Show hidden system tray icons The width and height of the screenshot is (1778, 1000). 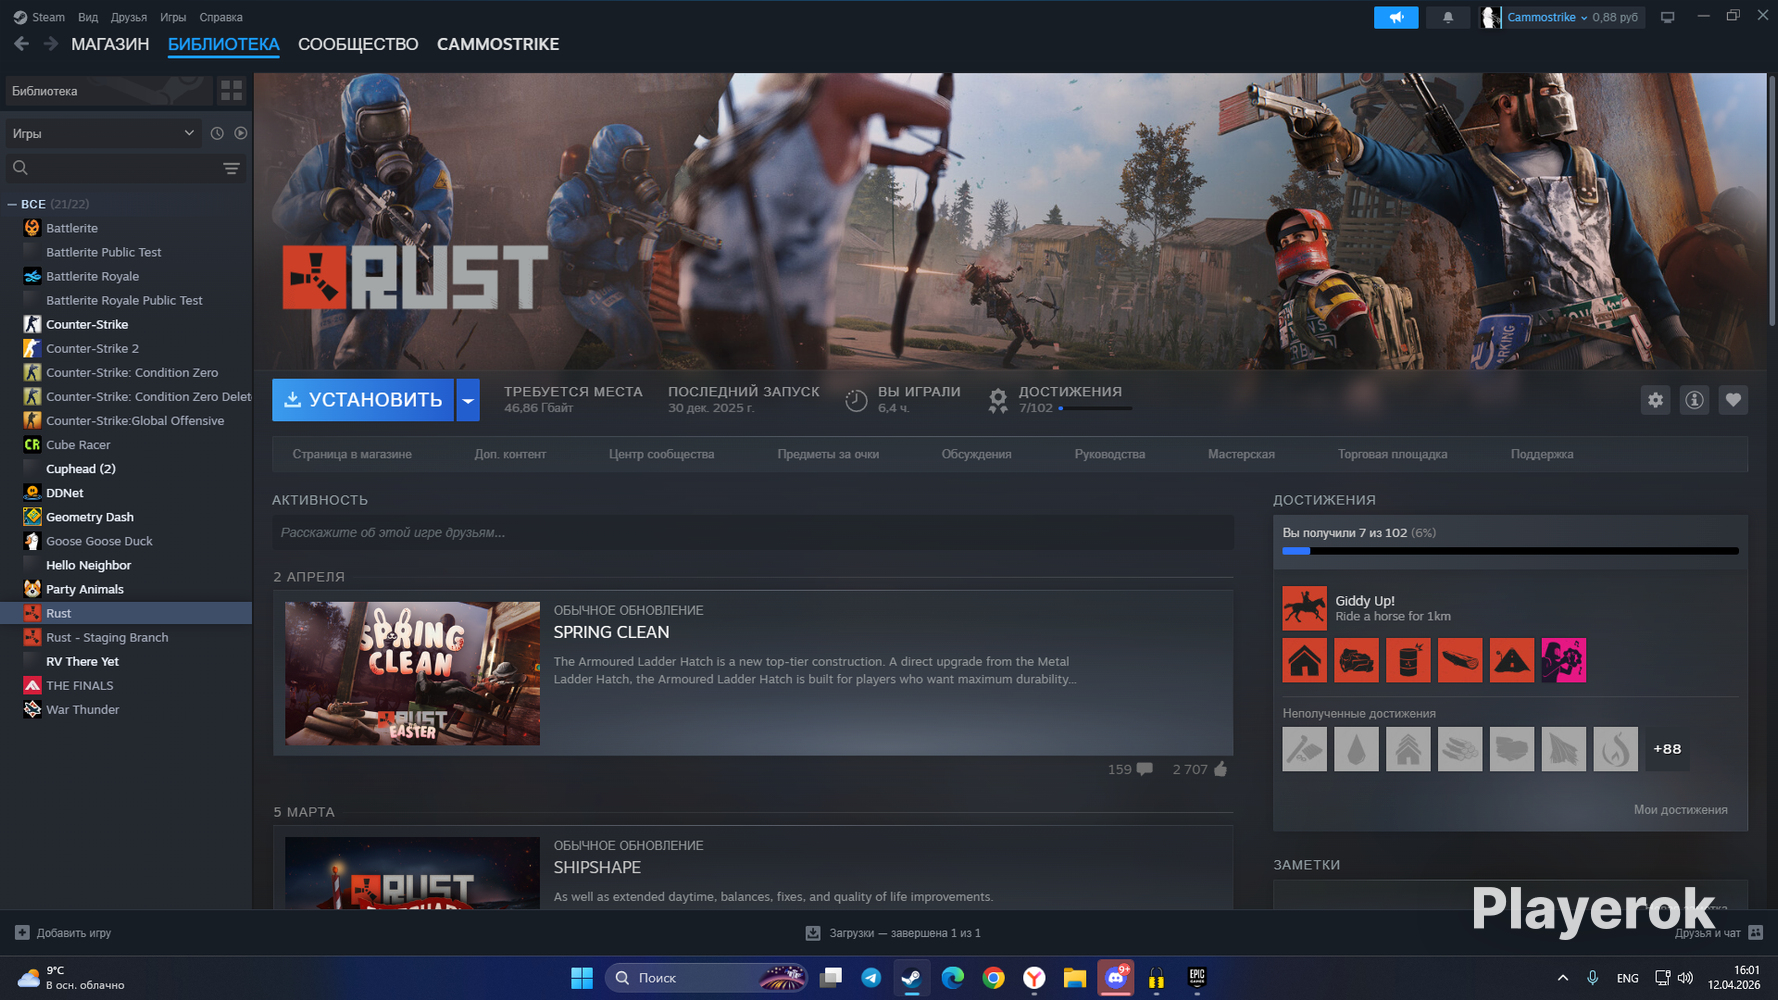(x=1562, y=978)
